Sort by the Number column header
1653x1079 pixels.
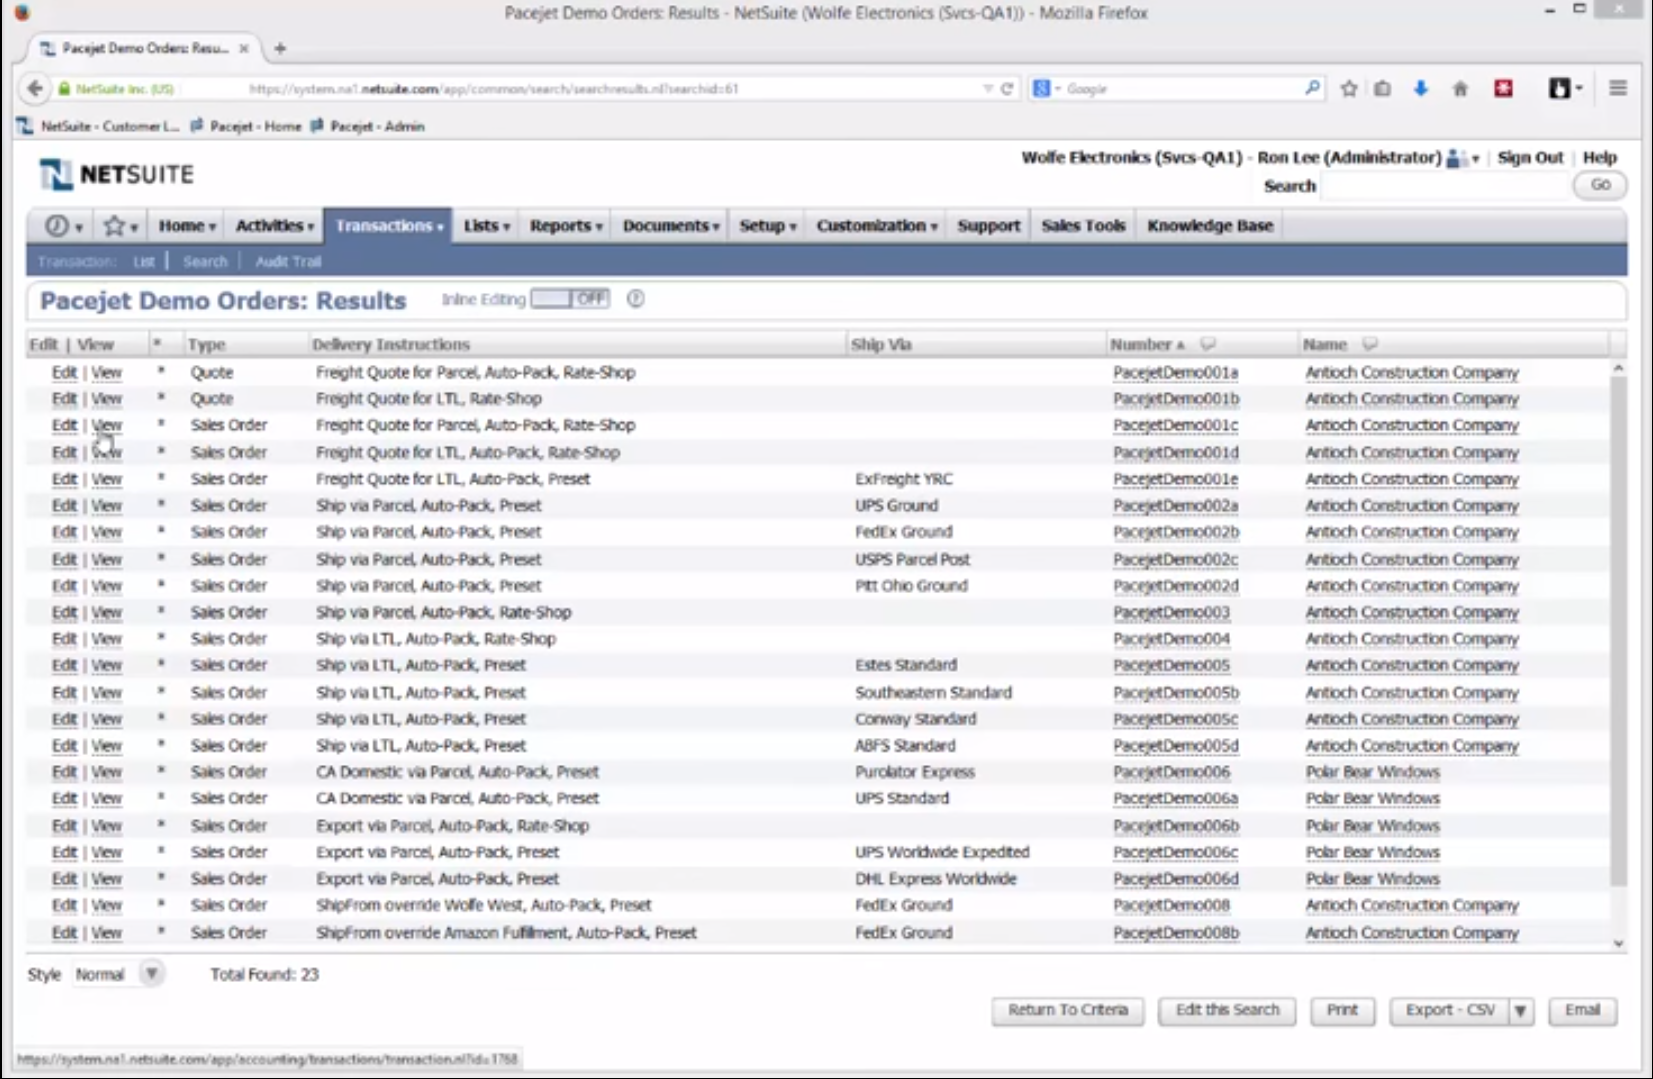click(1140, 344)
